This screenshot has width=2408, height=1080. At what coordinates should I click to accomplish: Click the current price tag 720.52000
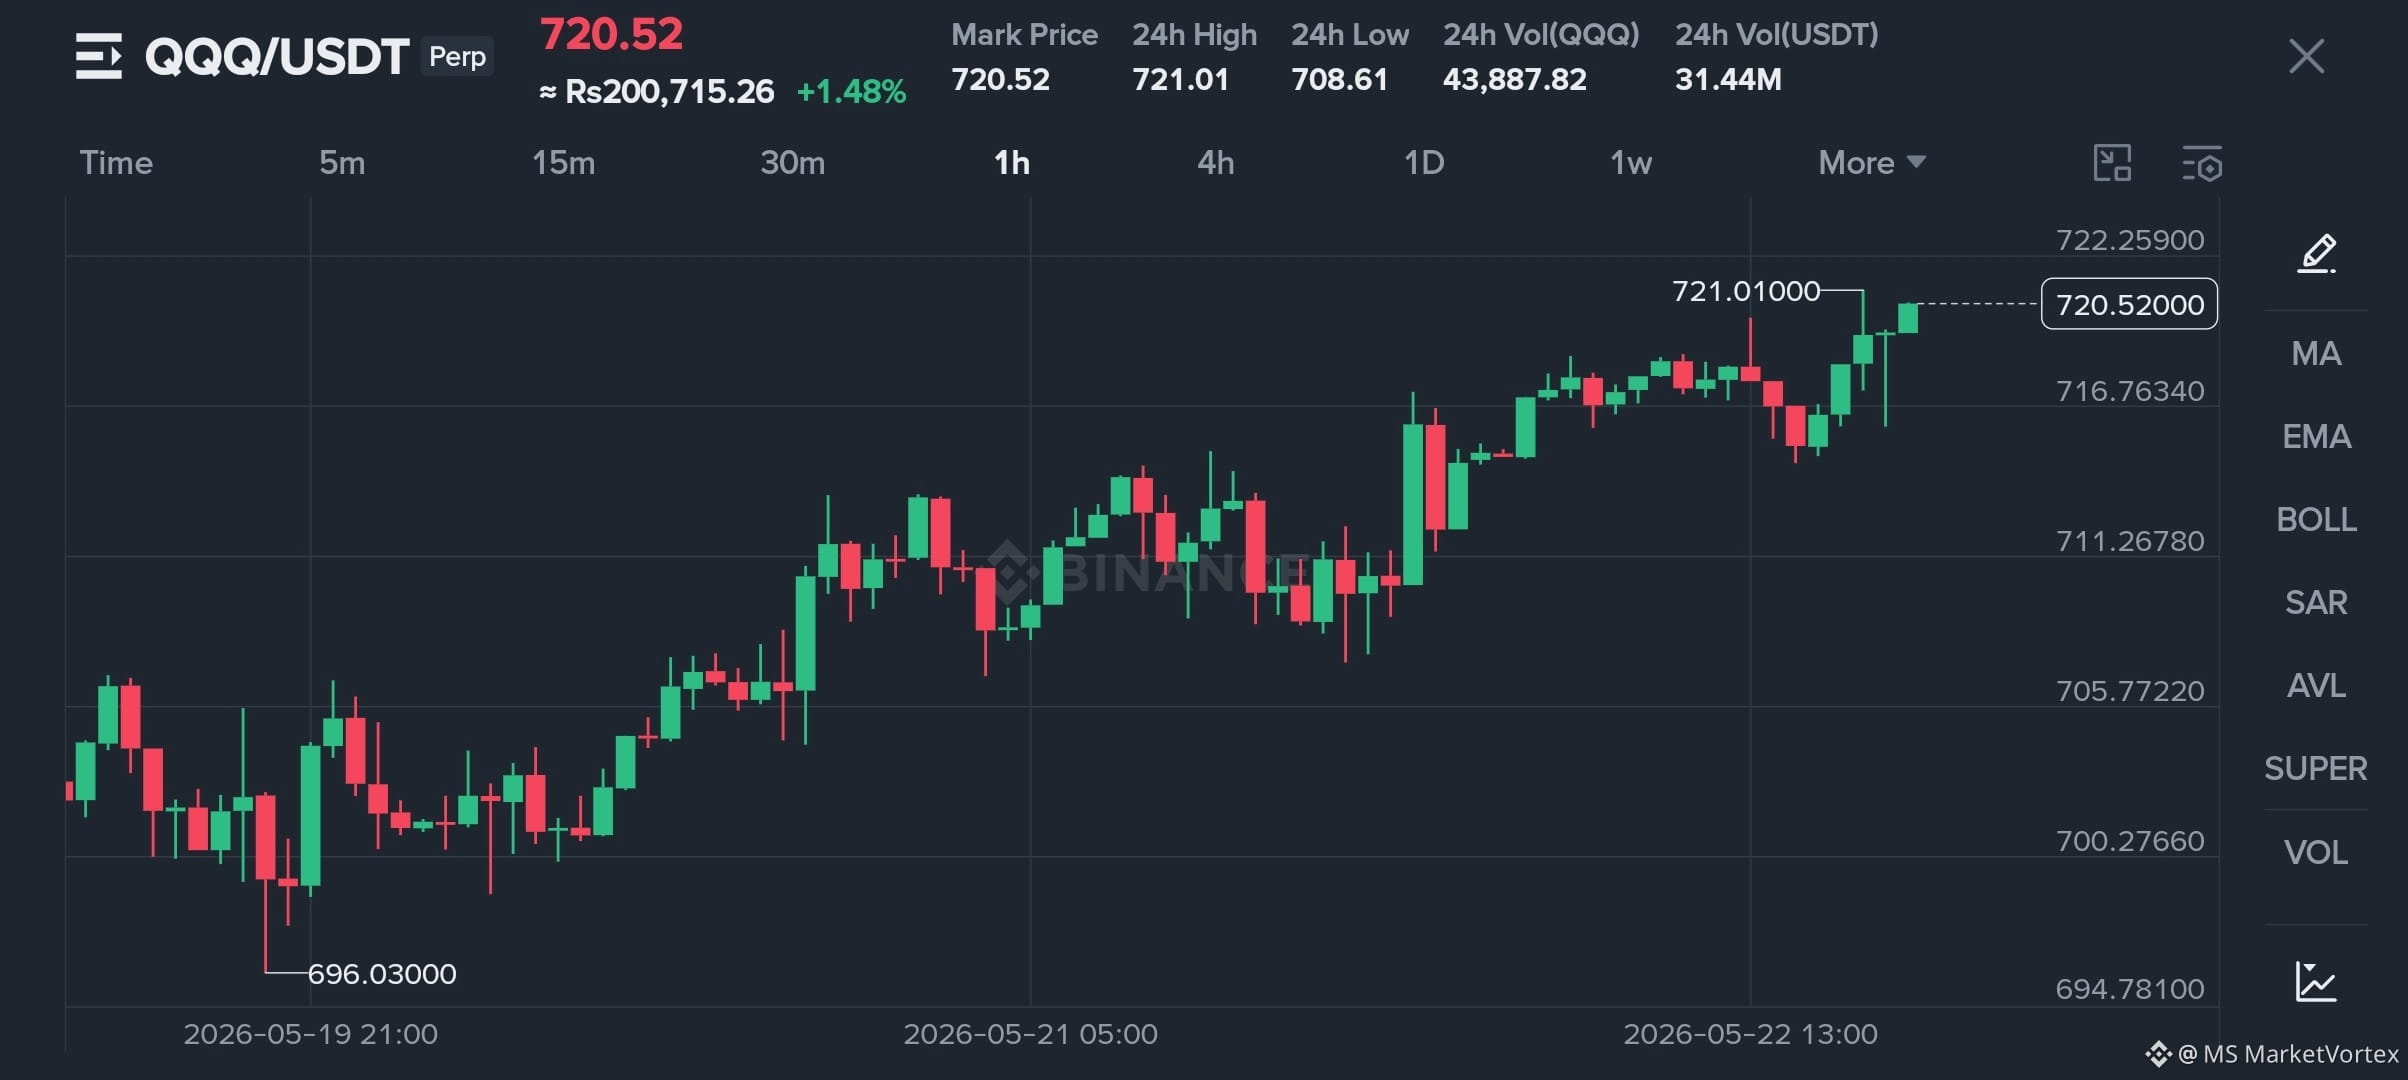point(2129,304)
